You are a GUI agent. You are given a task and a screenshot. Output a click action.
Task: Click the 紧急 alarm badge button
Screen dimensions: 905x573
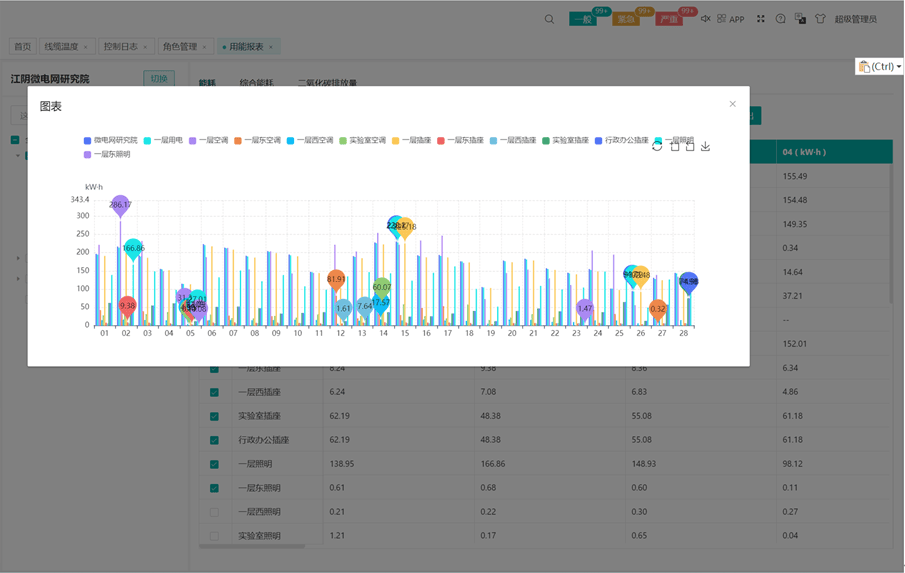point(626,19)
